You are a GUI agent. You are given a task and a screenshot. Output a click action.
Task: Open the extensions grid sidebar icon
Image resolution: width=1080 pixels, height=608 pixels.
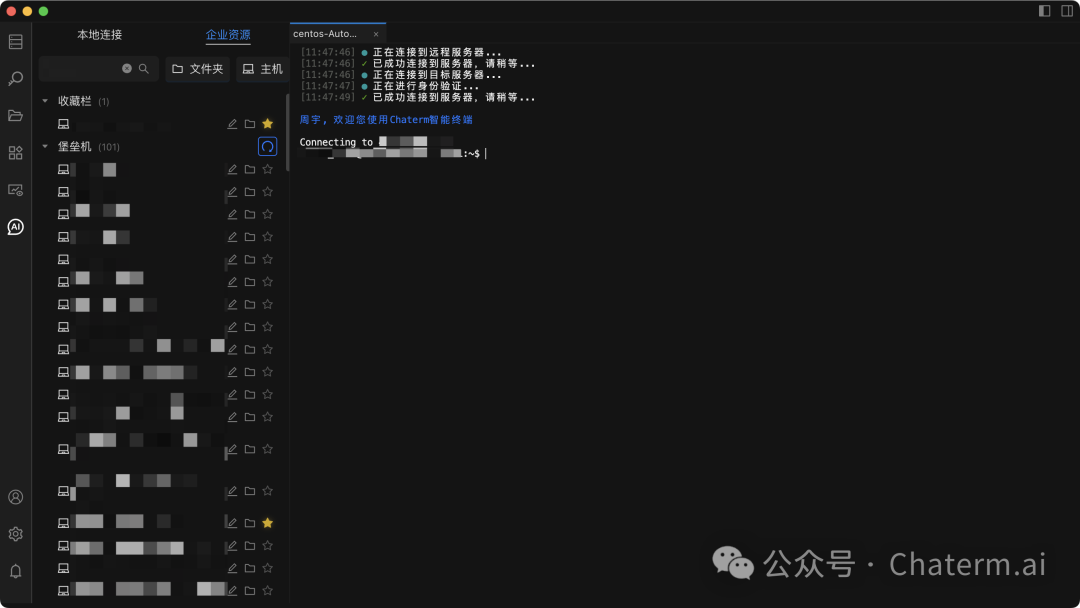15,153
